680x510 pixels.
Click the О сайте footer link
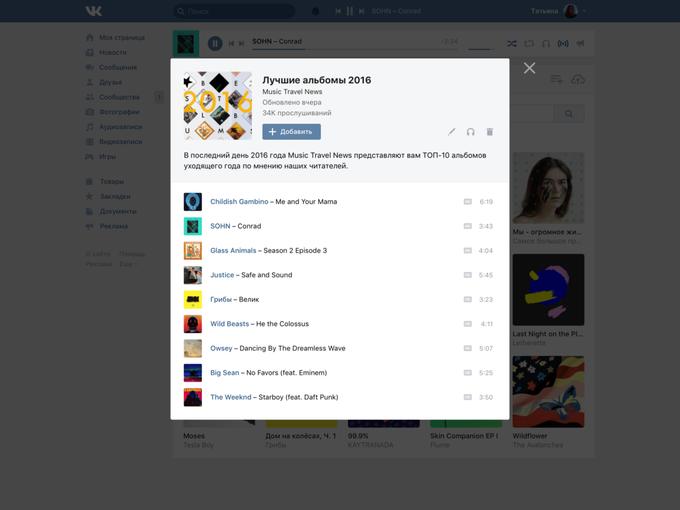98,254
